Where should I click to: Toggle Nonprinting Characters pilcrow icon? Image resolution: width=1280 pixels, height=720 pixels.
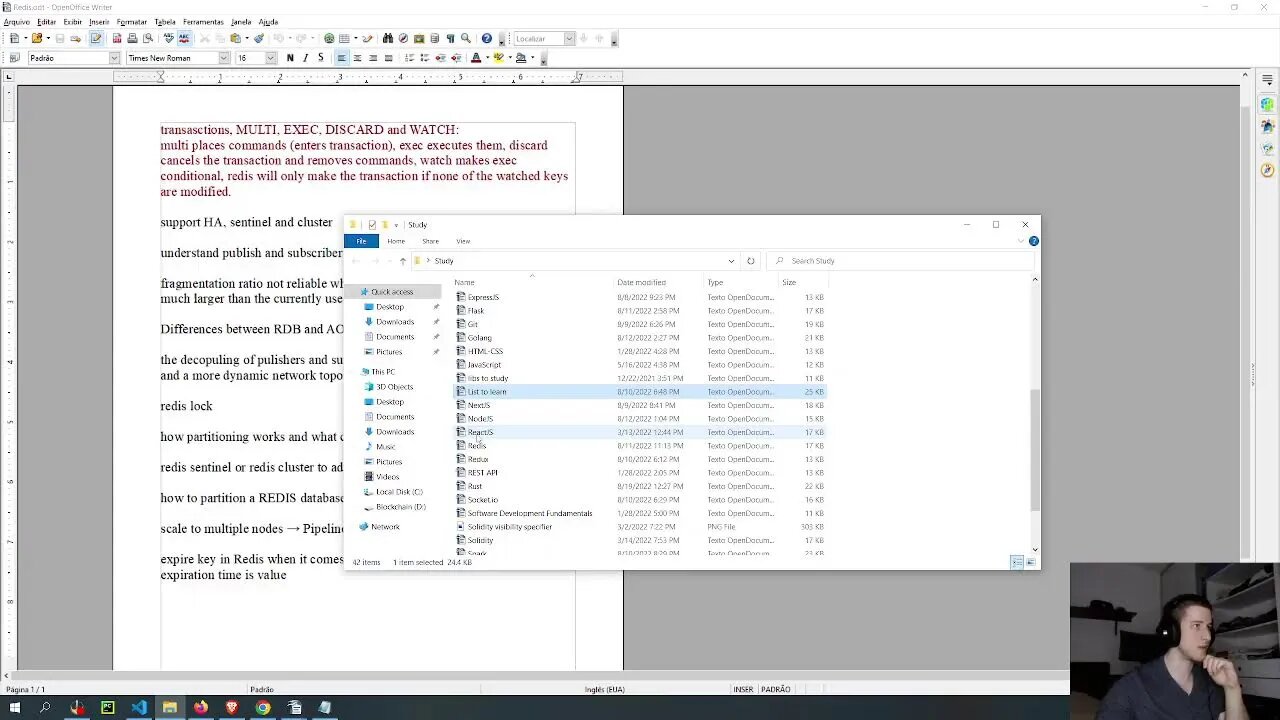click(450, 39)
